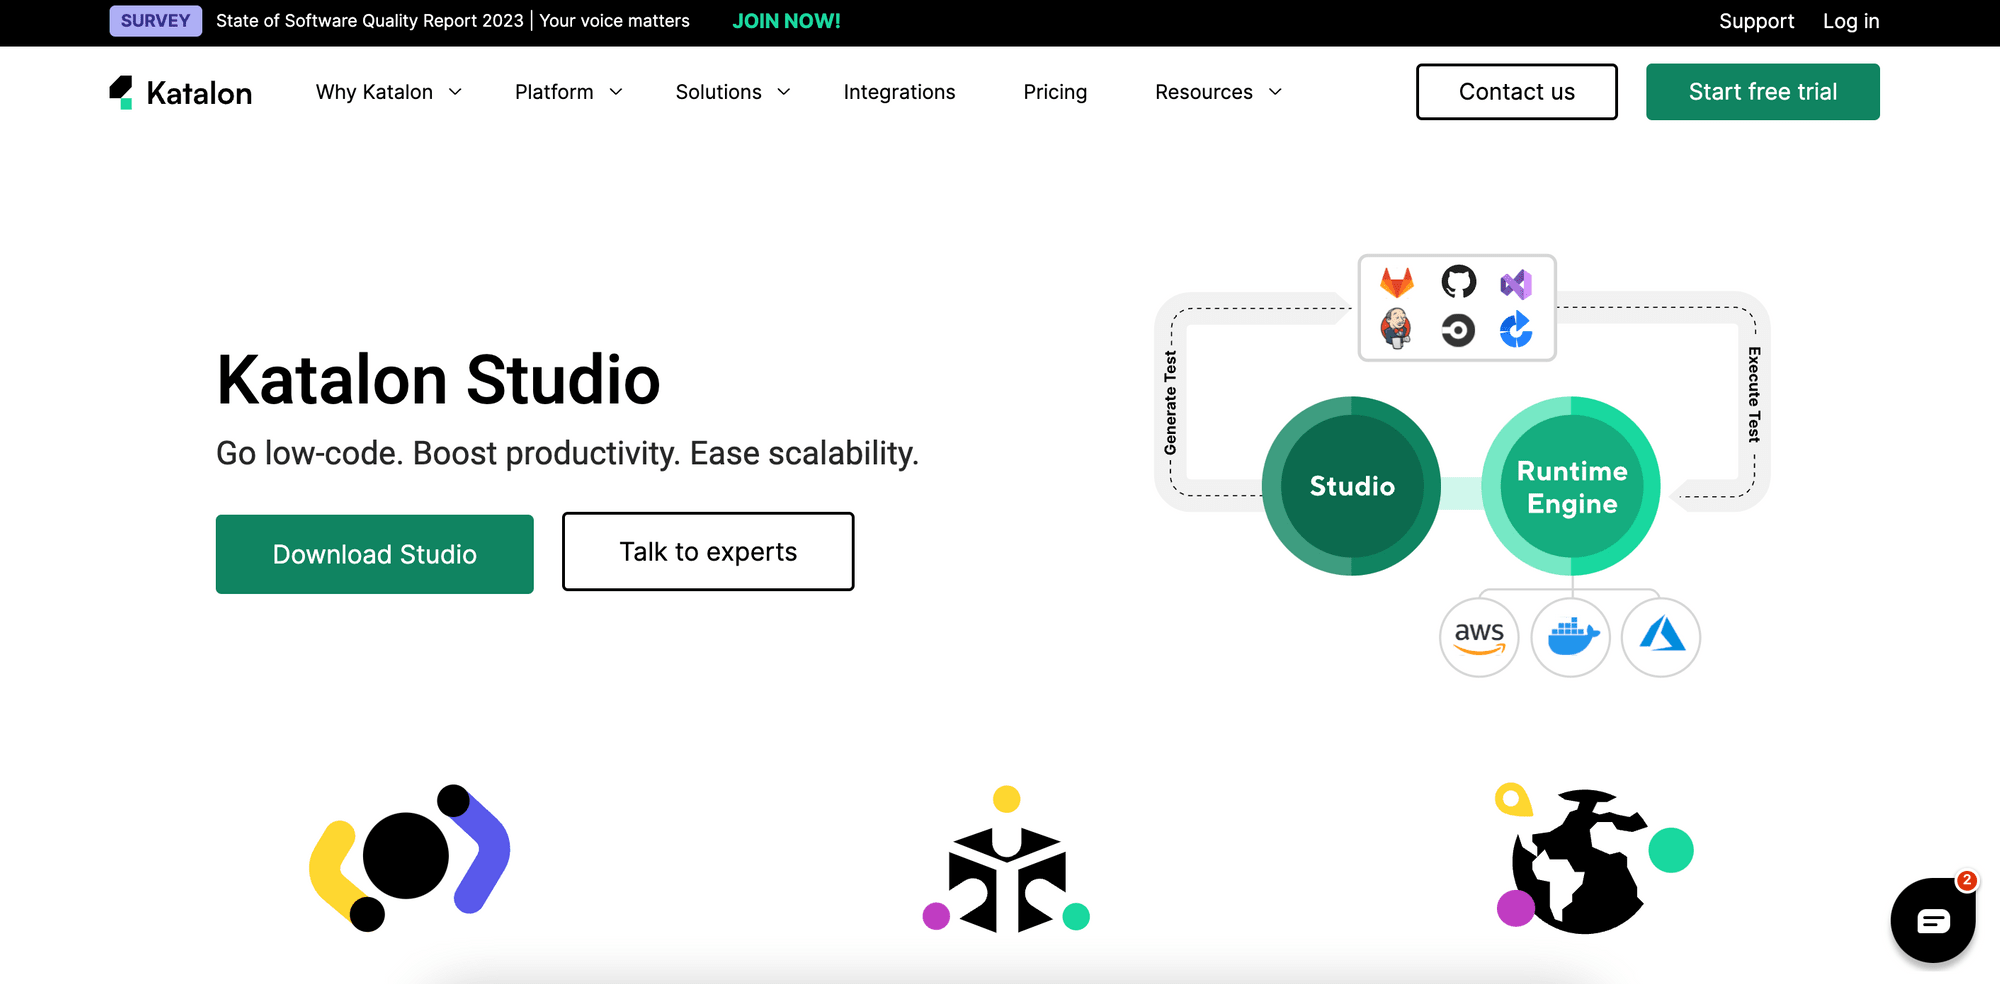Screen dimensions: 2000x984
Task: Open the chat widget bubble
Action: pos(1932,920)
